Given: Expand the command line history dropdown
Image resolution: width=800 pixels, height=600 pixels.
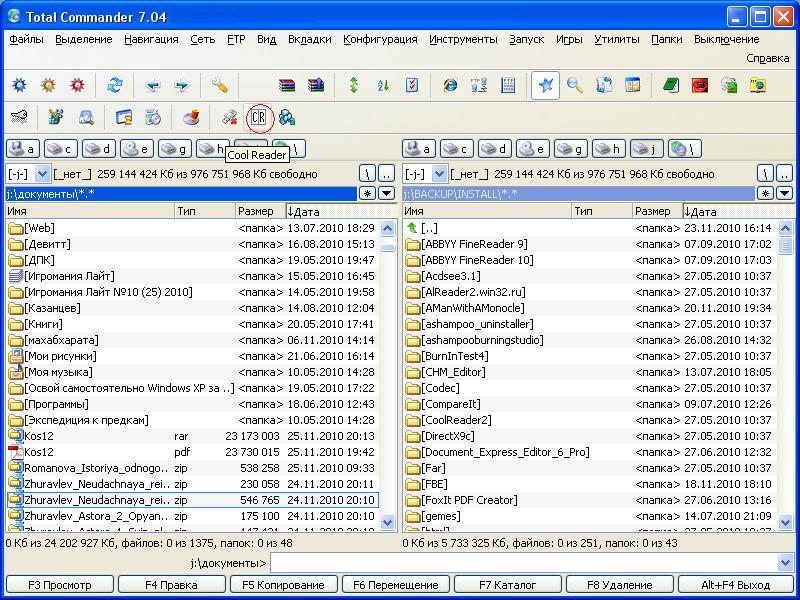Looking at the screenshot, I should tap(786, 563).
